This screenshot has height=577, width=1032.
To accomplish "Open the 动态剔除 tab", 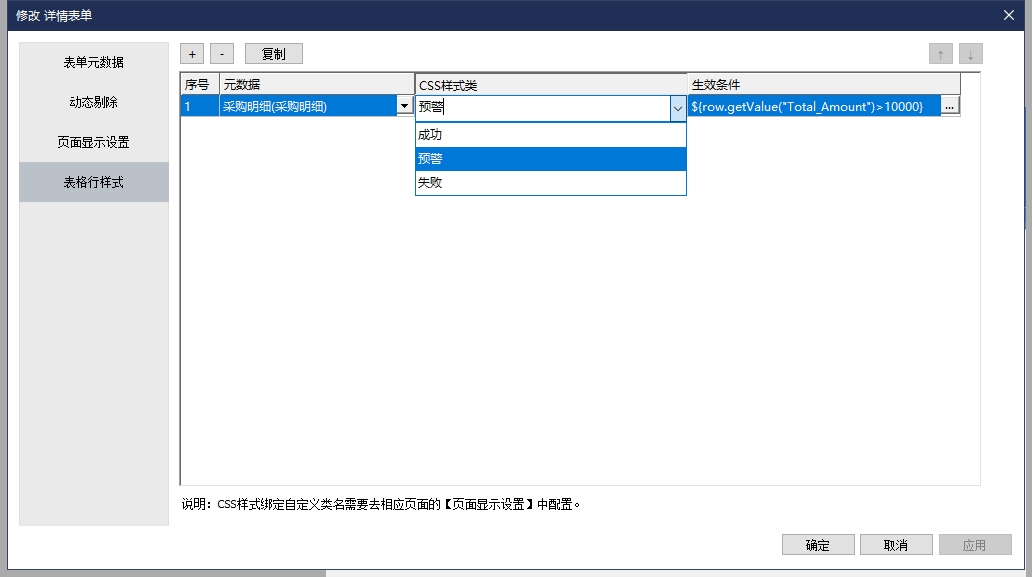I will point(94,102).
